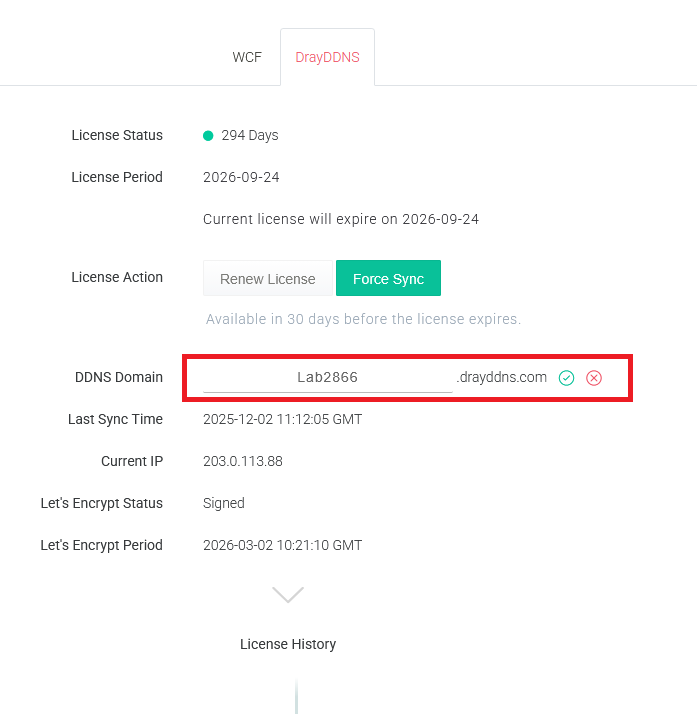Click the 'Current IP' label
Viewport: 697px width, 714px height.
coord(132,461)
